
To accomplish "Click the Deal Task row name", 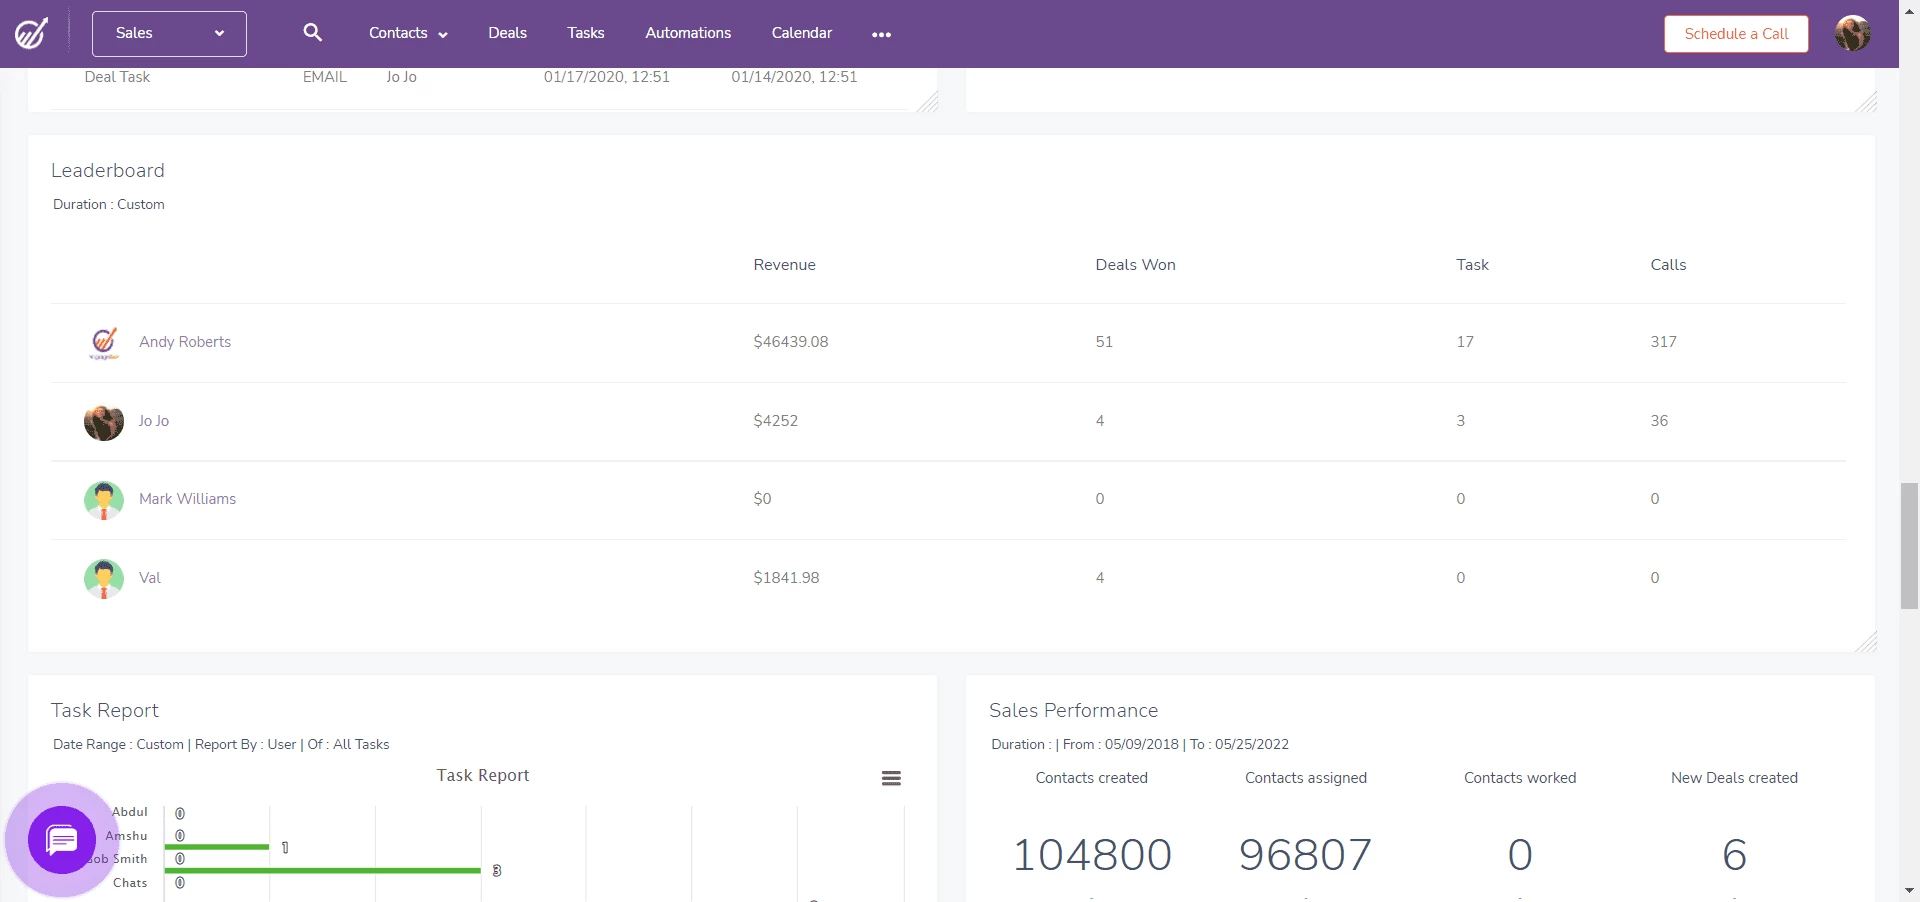I will [117, 77].
